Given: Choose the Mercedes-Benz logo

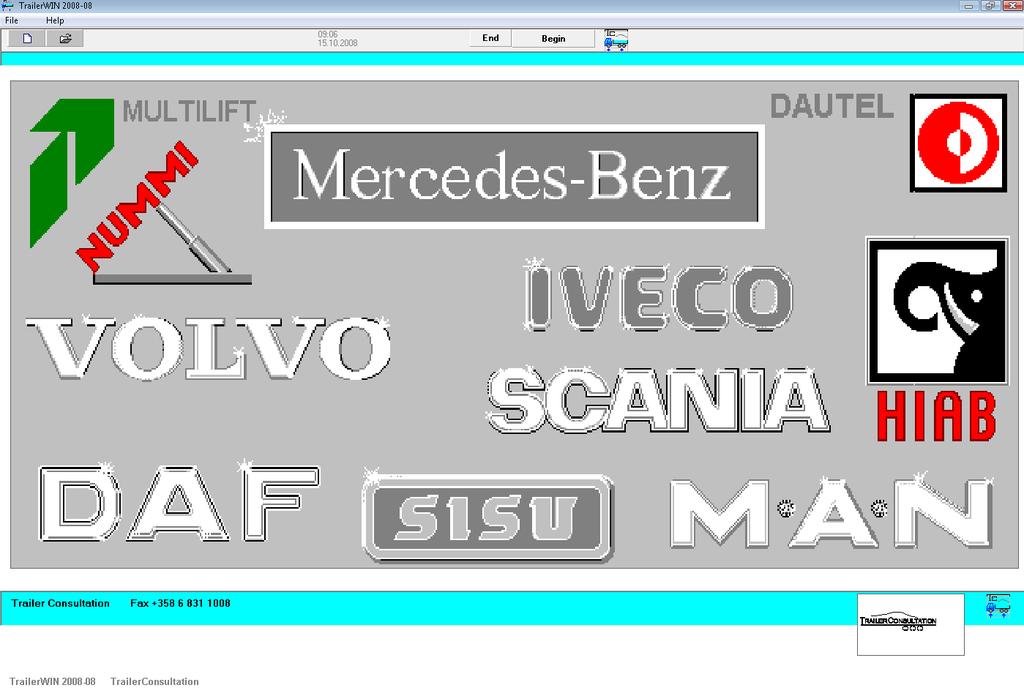Looking at the screenshot, I should [514, 177].
